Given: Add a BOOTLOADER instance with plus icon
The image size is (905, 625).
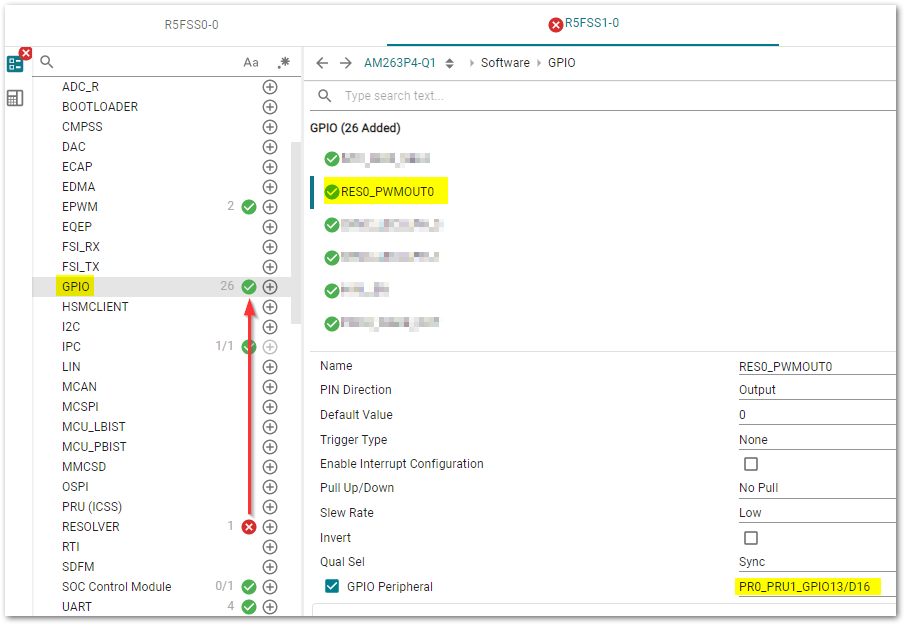Looking at the screenshot, I should pos(270,107).
